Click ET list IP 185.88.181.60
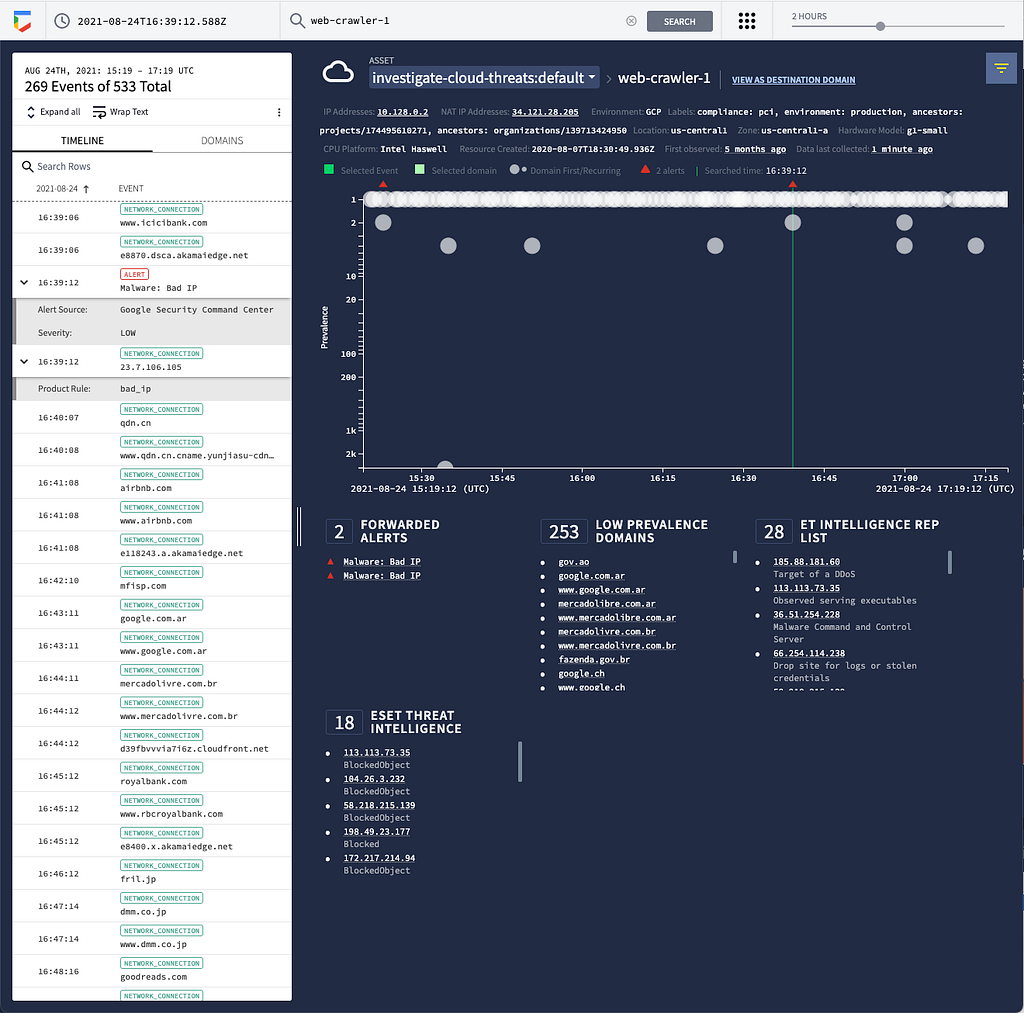1024x1013 pixels. (x=807, y=562)
